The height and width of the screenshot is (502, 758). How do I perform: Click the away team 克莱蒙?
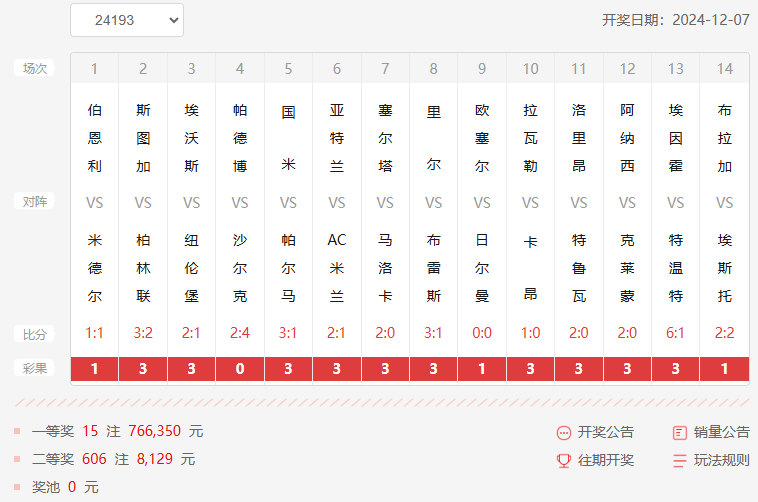pyautogui.click(x=627, y=267)
